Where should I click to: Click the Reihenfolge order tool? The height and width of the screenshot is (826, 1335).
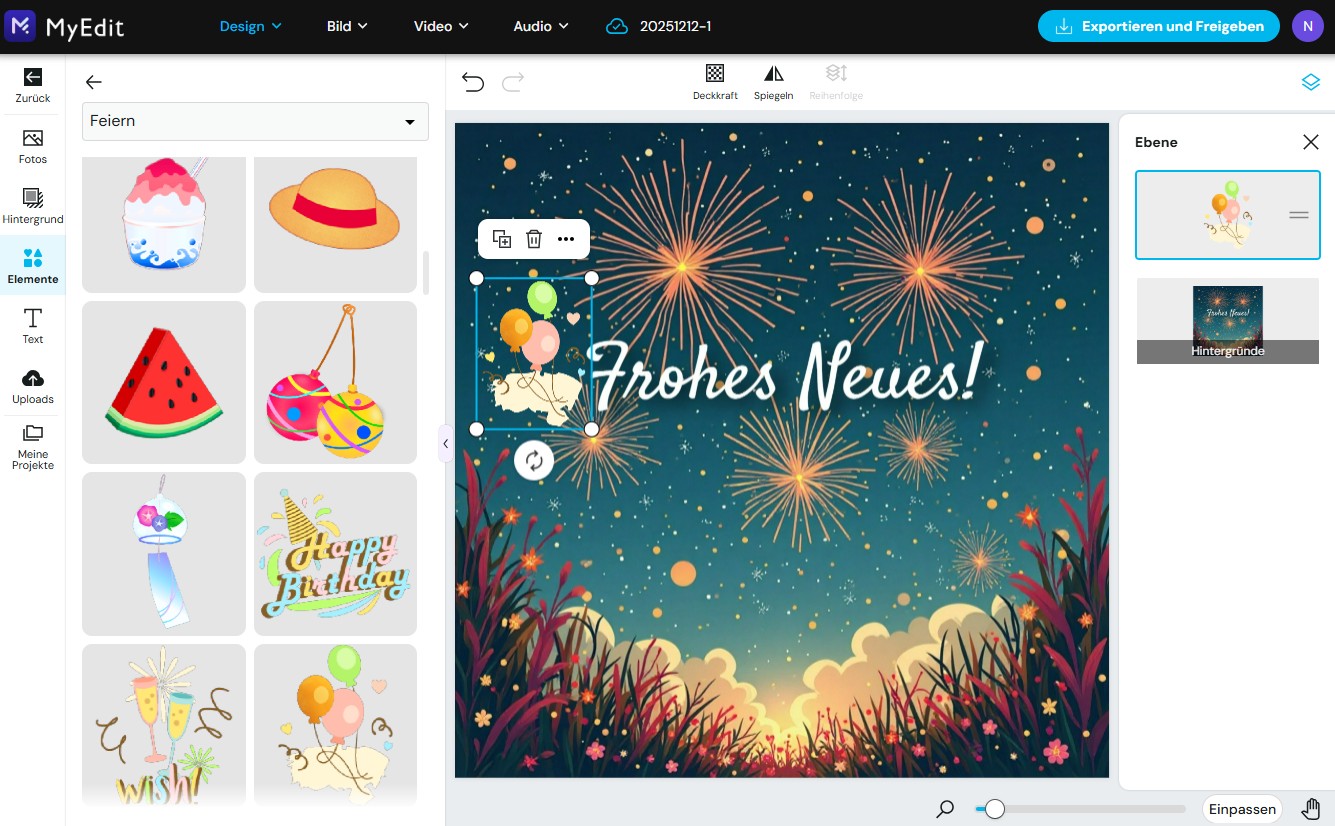(836, 82)
